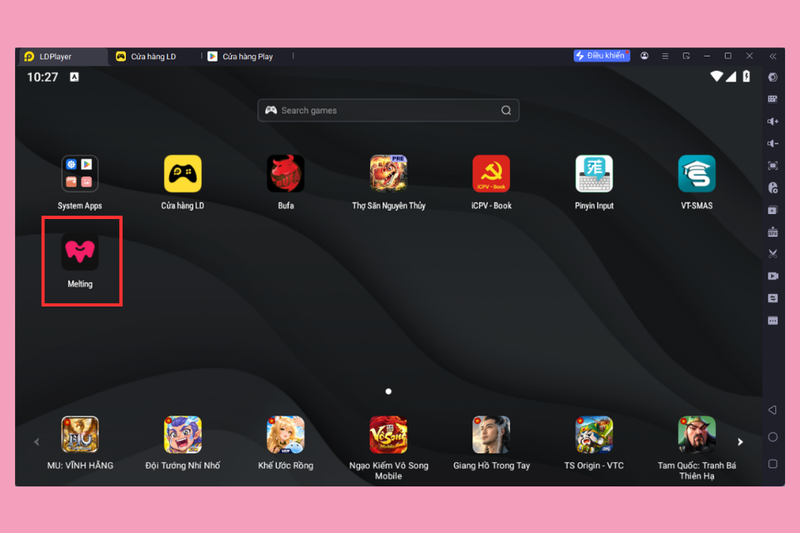This screenshot has width=800, height=533.
Task: Open the System Apps folder
Action: (80, 174)
